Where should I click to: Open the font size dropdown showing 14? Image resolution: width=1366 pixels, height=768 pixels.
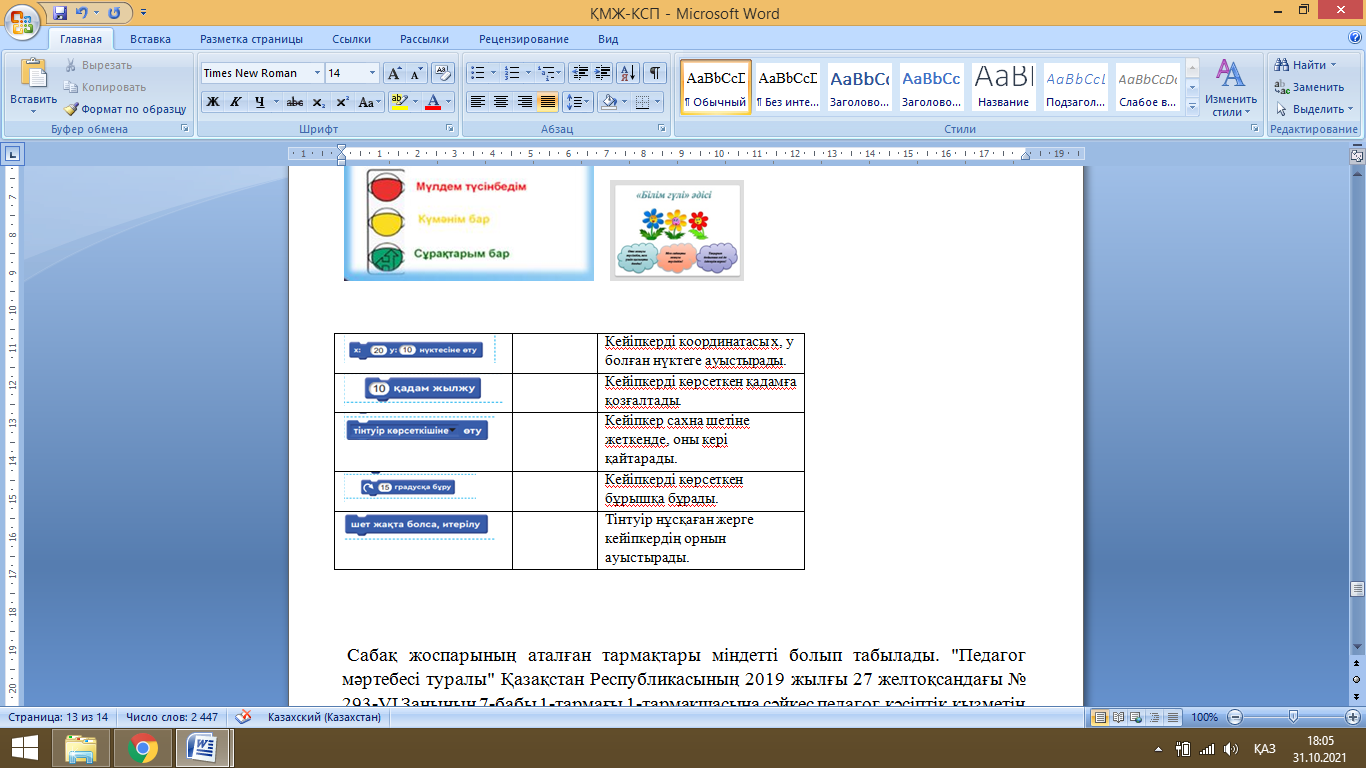pyautogui.click(x=373, y=73)
